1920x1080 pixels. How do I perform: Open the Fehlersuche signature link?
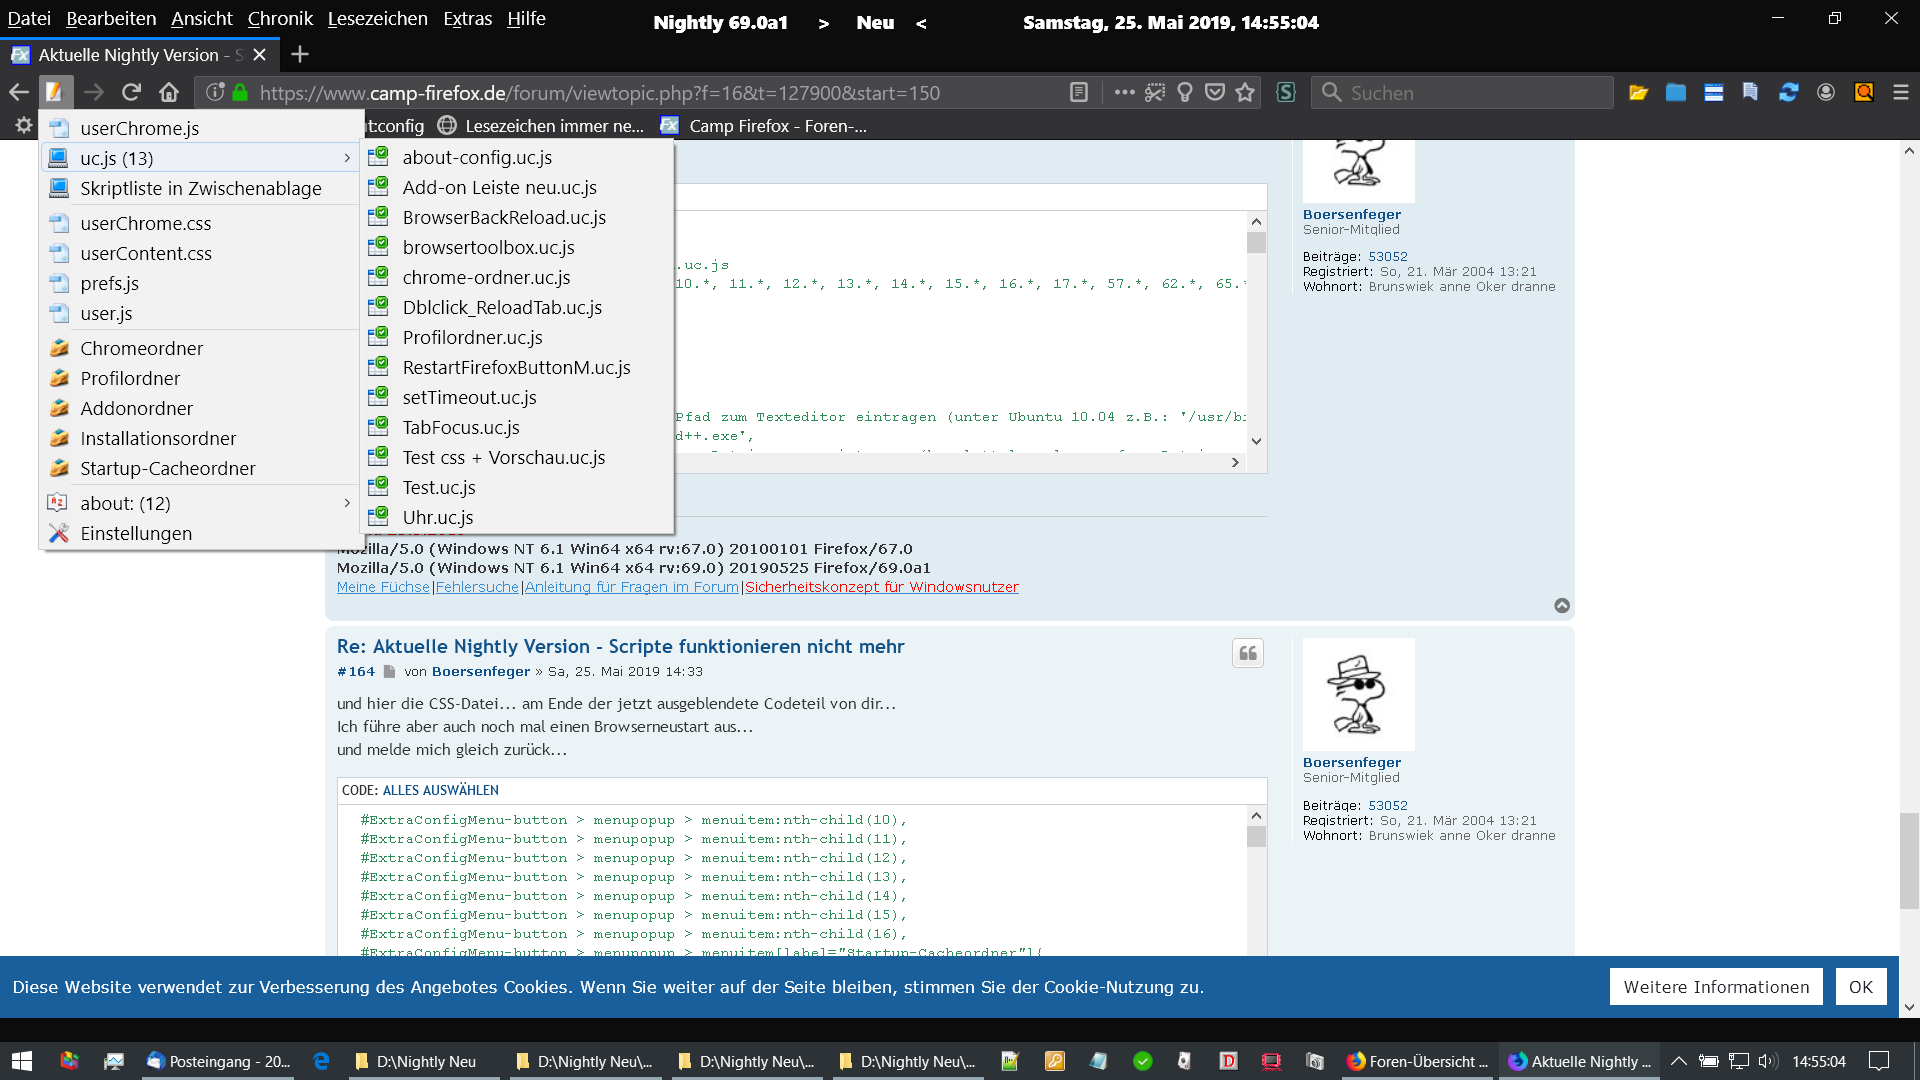[x=477, y=587]
